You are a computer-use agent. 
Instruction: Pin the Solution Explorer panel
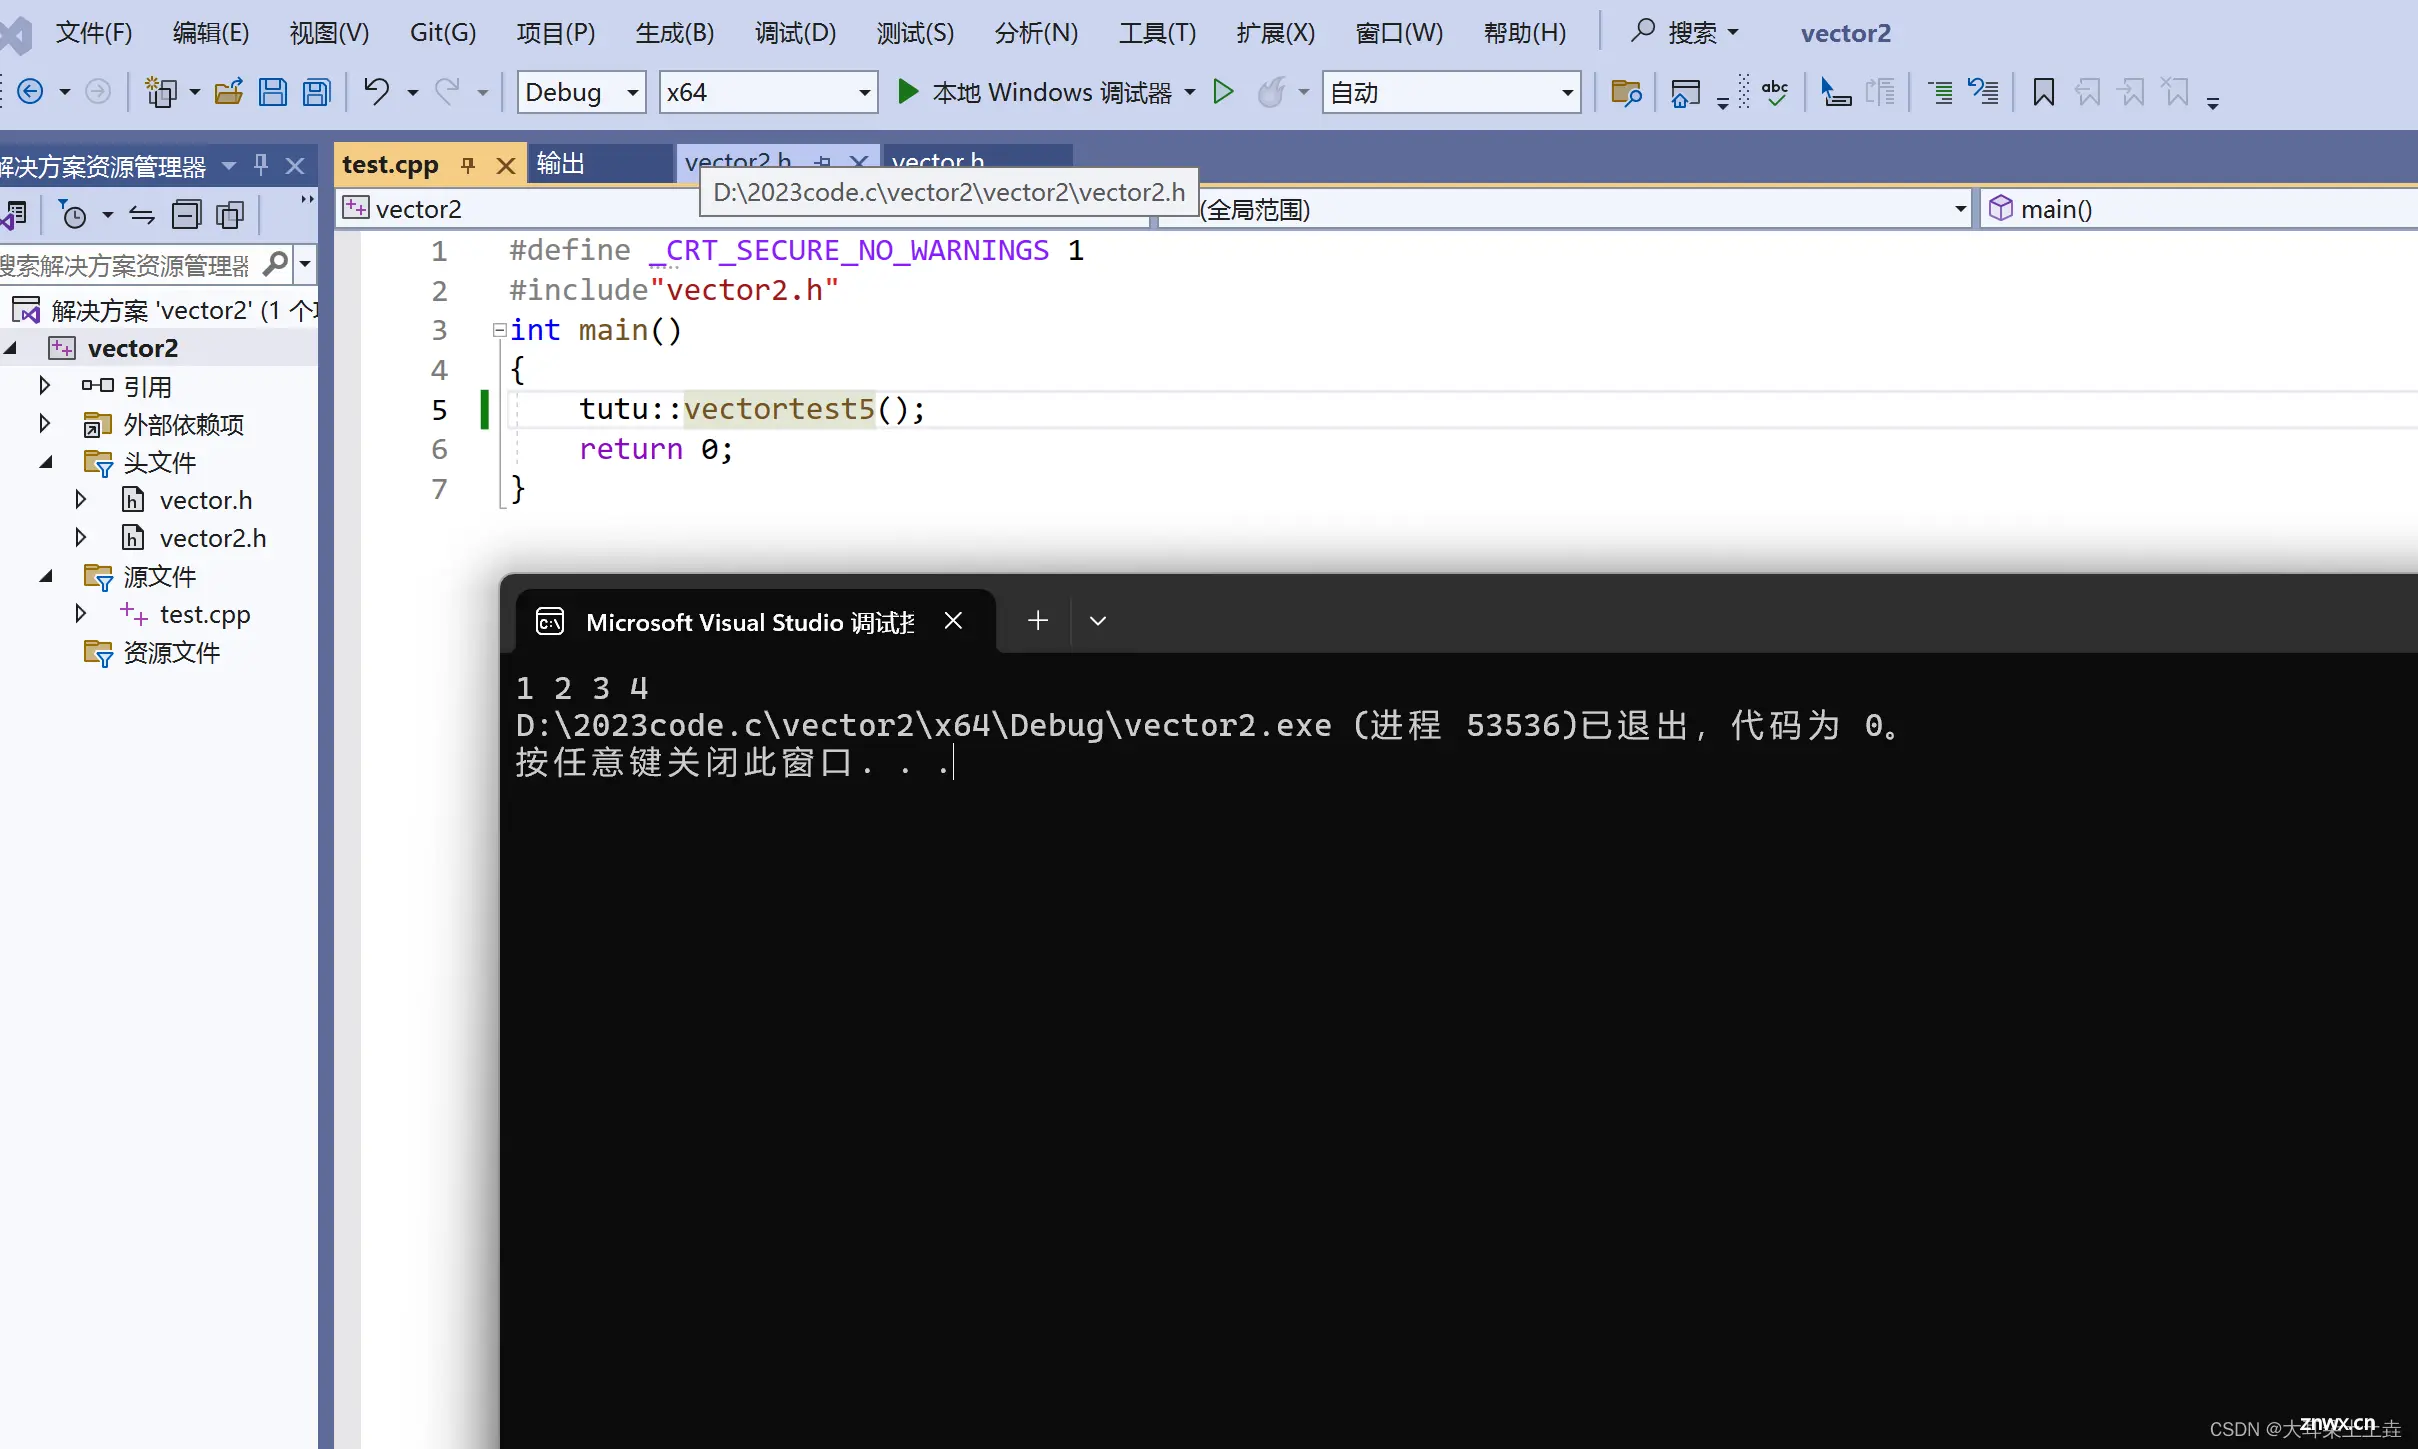point(261,165)
